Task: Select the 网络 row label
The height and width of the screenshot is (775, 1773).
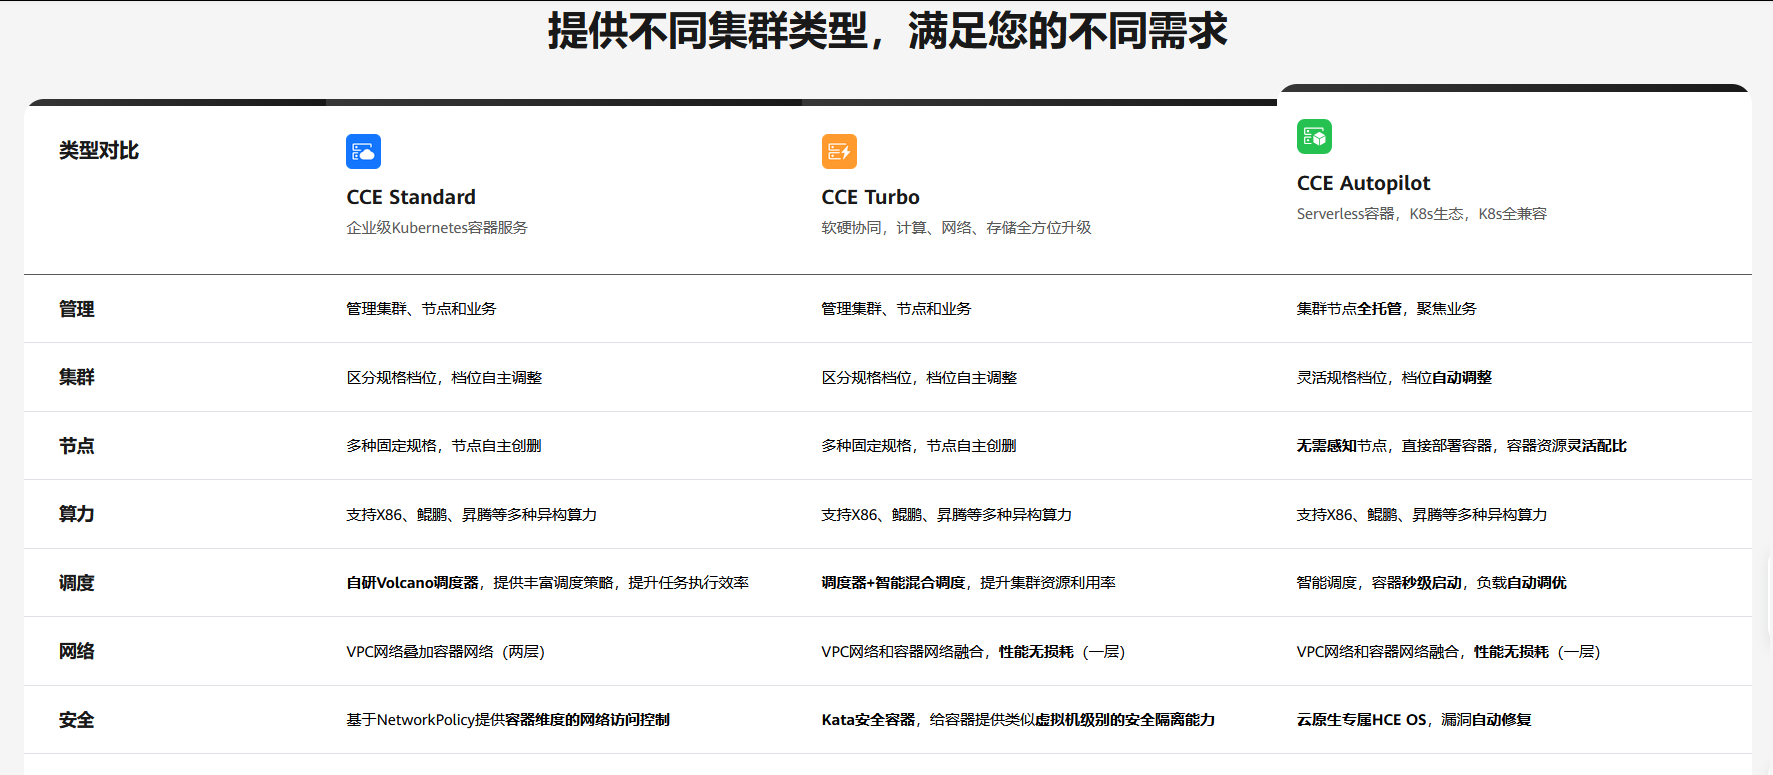Action: tap(76, 651)
